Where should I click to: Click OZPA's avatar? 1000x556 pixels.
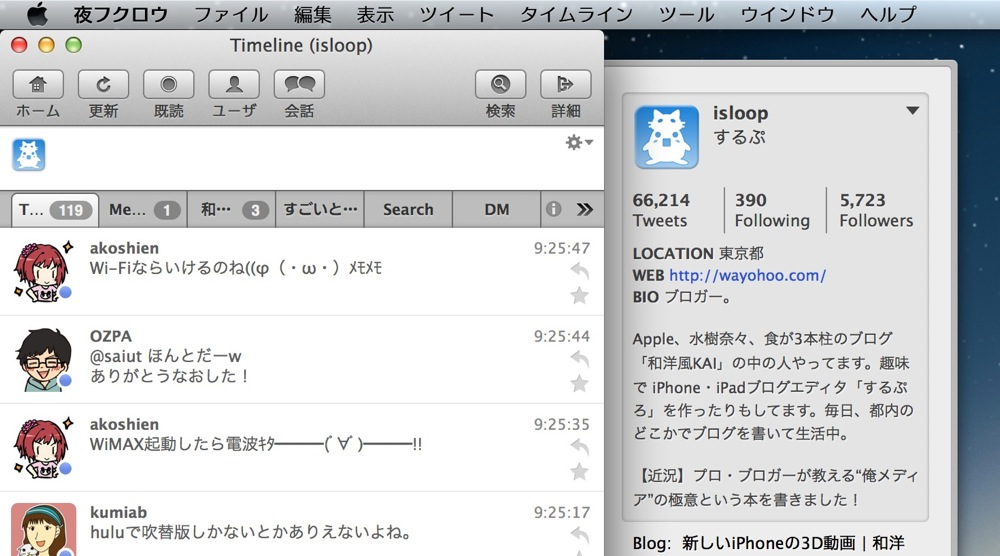(43, 359)
